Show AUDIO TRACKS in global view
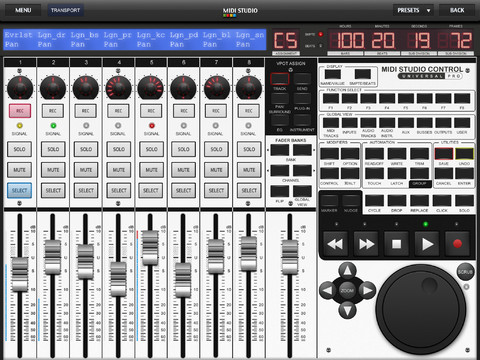480x360 pixels. coord(368,123)
